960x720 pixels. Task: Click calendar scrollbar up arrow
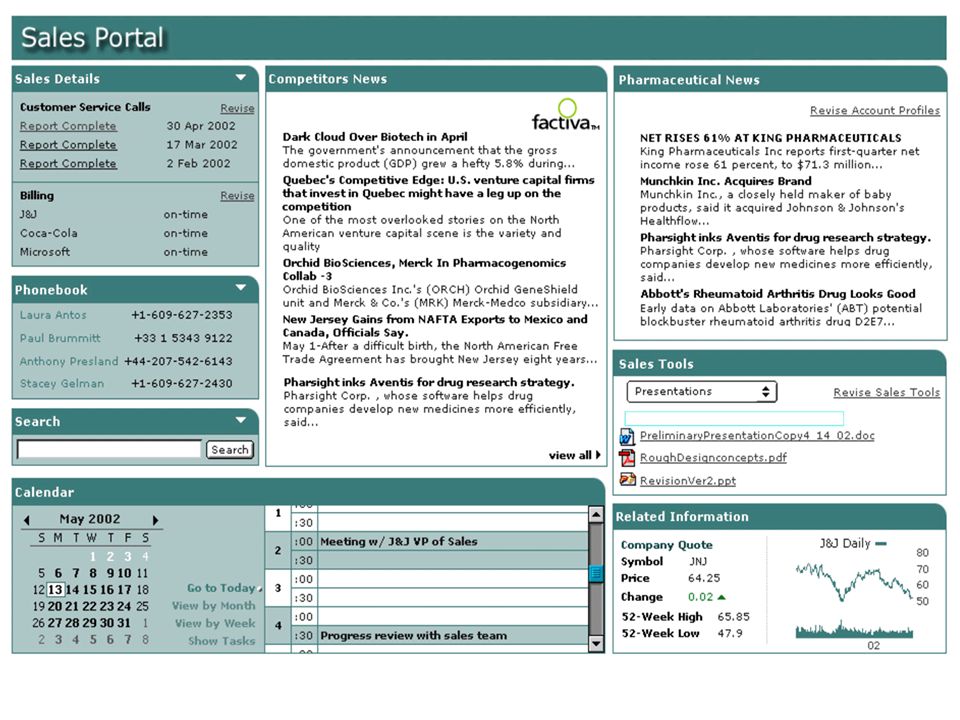tap(596, 514)
